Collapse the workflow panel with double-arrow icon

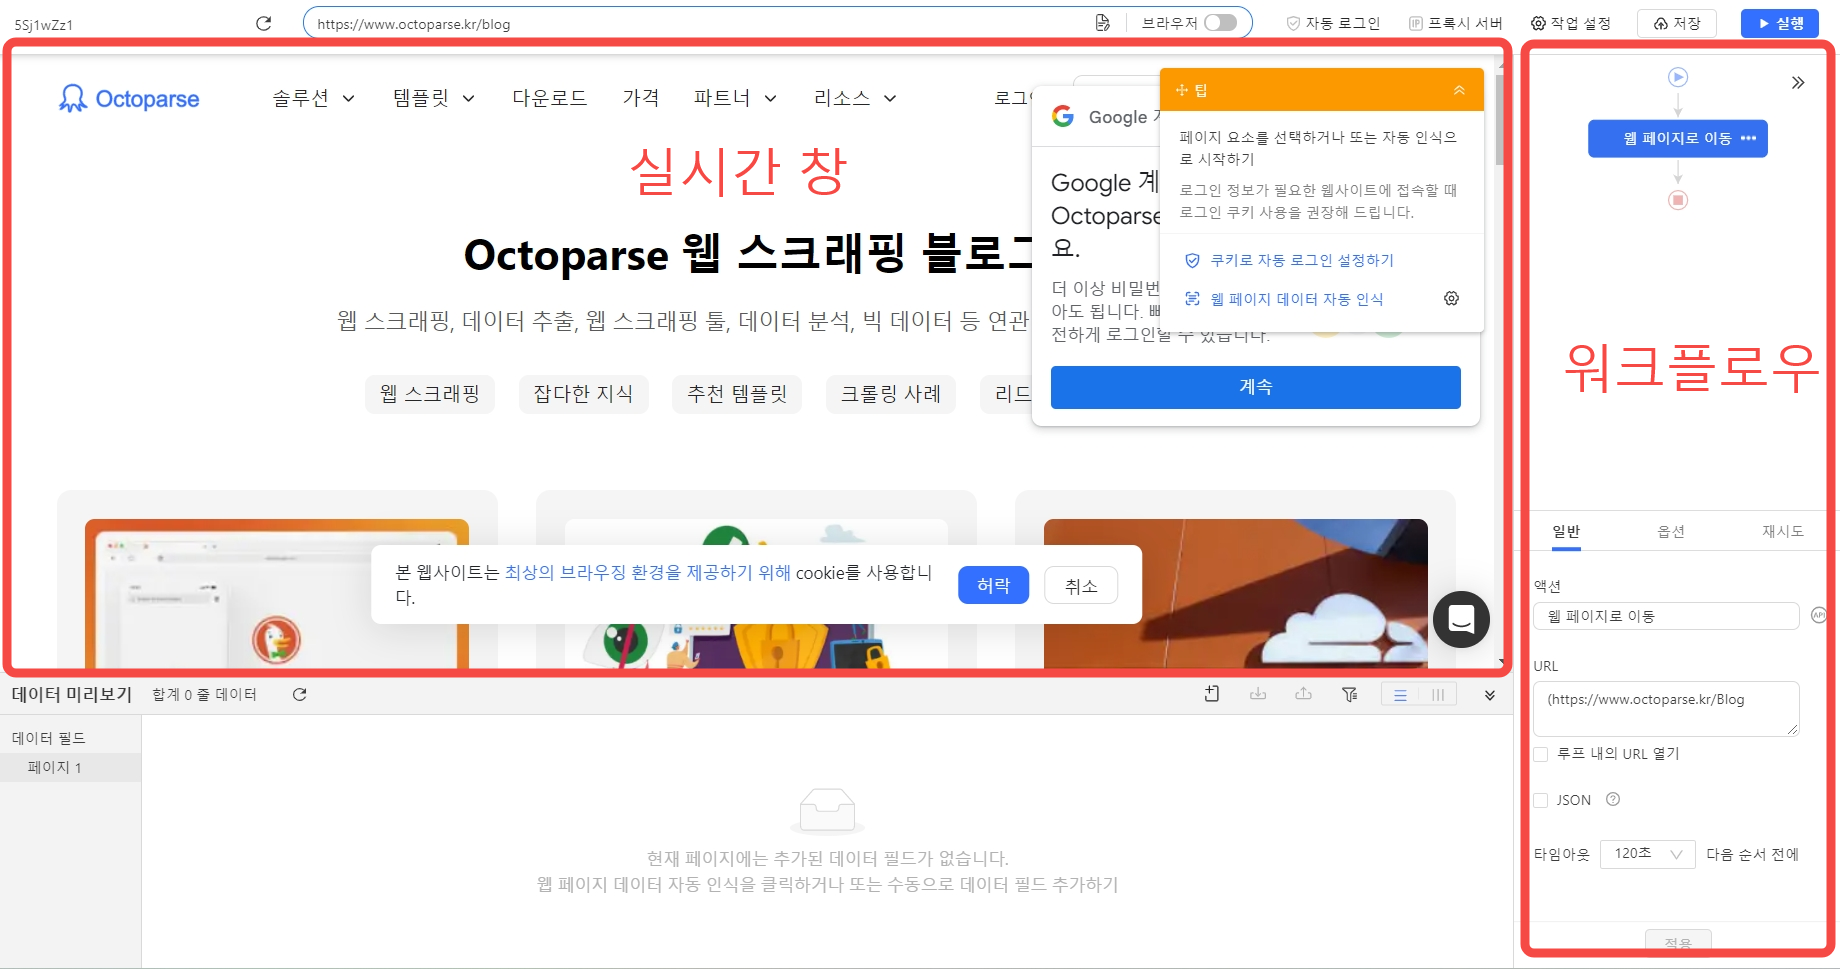[1797, 83]
